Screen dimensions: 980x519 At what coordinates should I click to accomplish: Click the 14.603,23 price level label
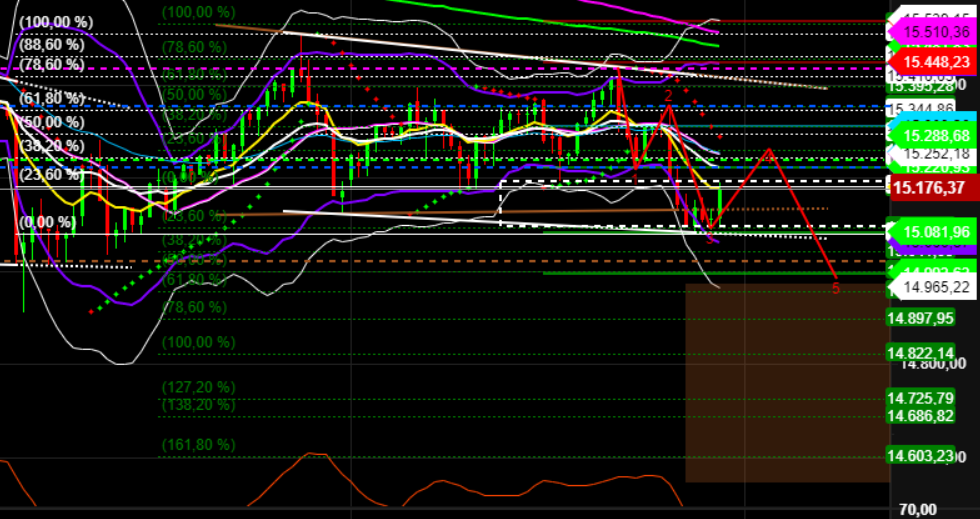[920, 456]
